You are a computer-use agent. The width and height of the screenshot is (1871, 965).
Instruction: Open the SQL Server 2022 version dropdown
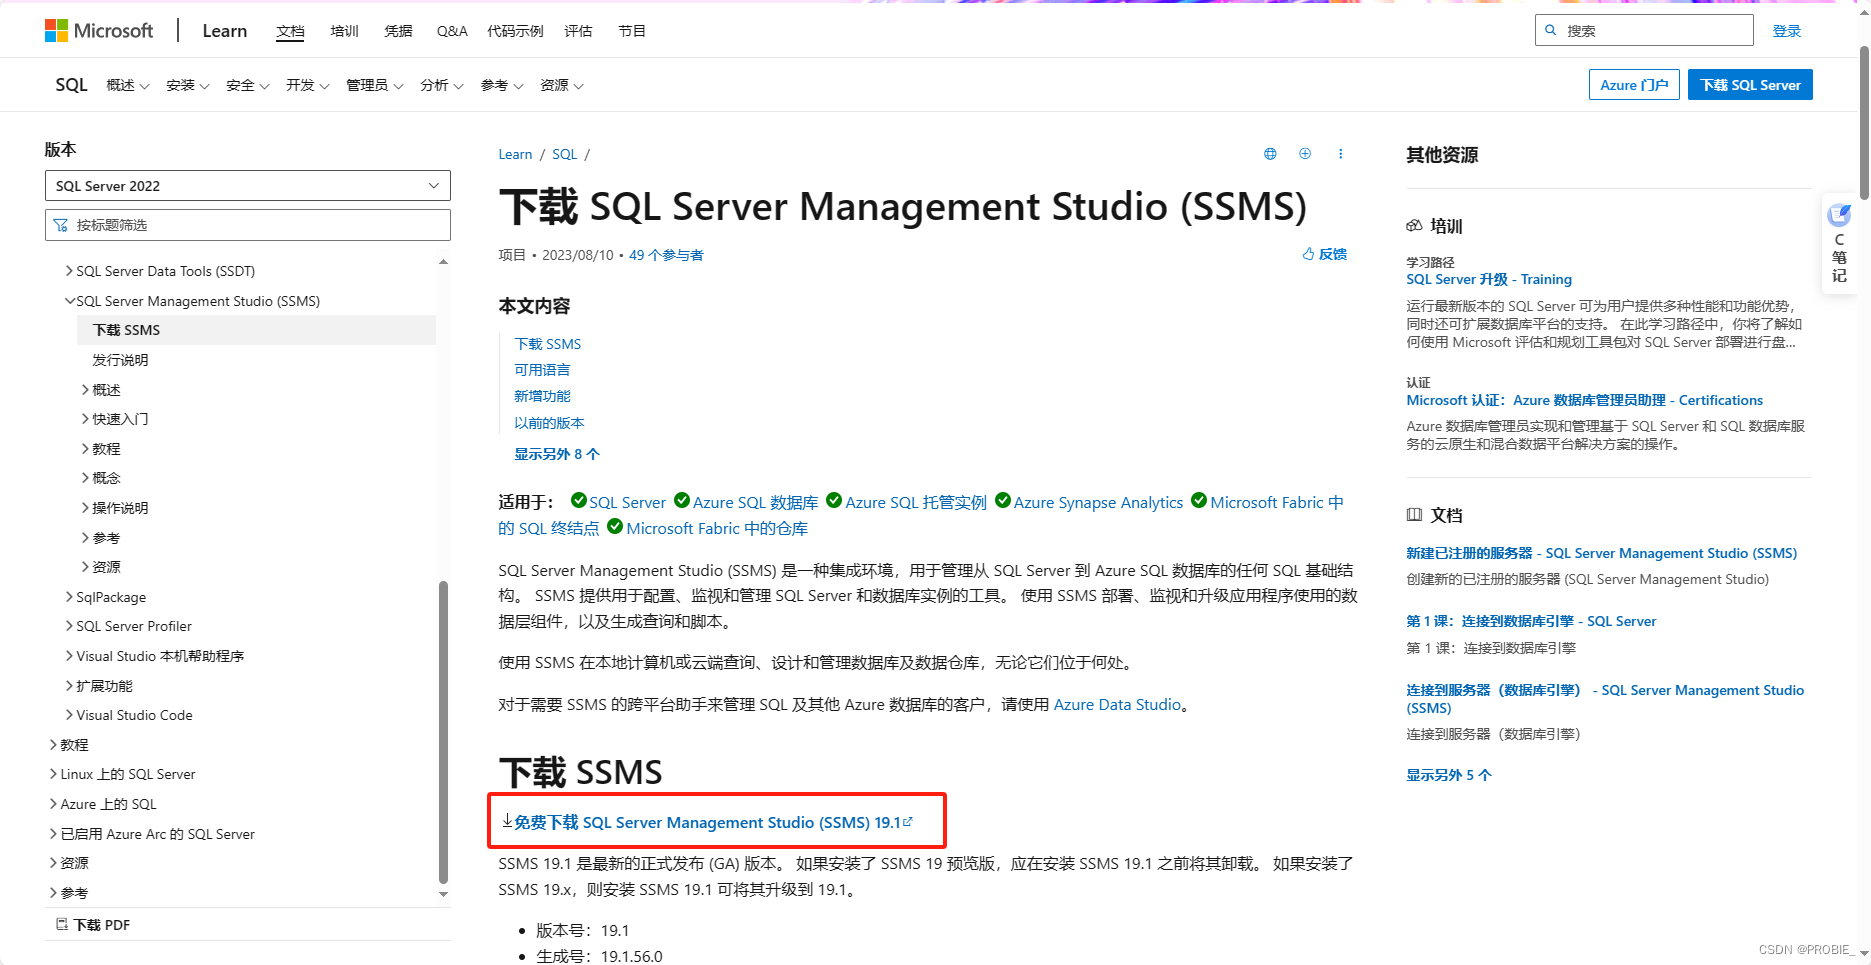click(x=248, y=186)
